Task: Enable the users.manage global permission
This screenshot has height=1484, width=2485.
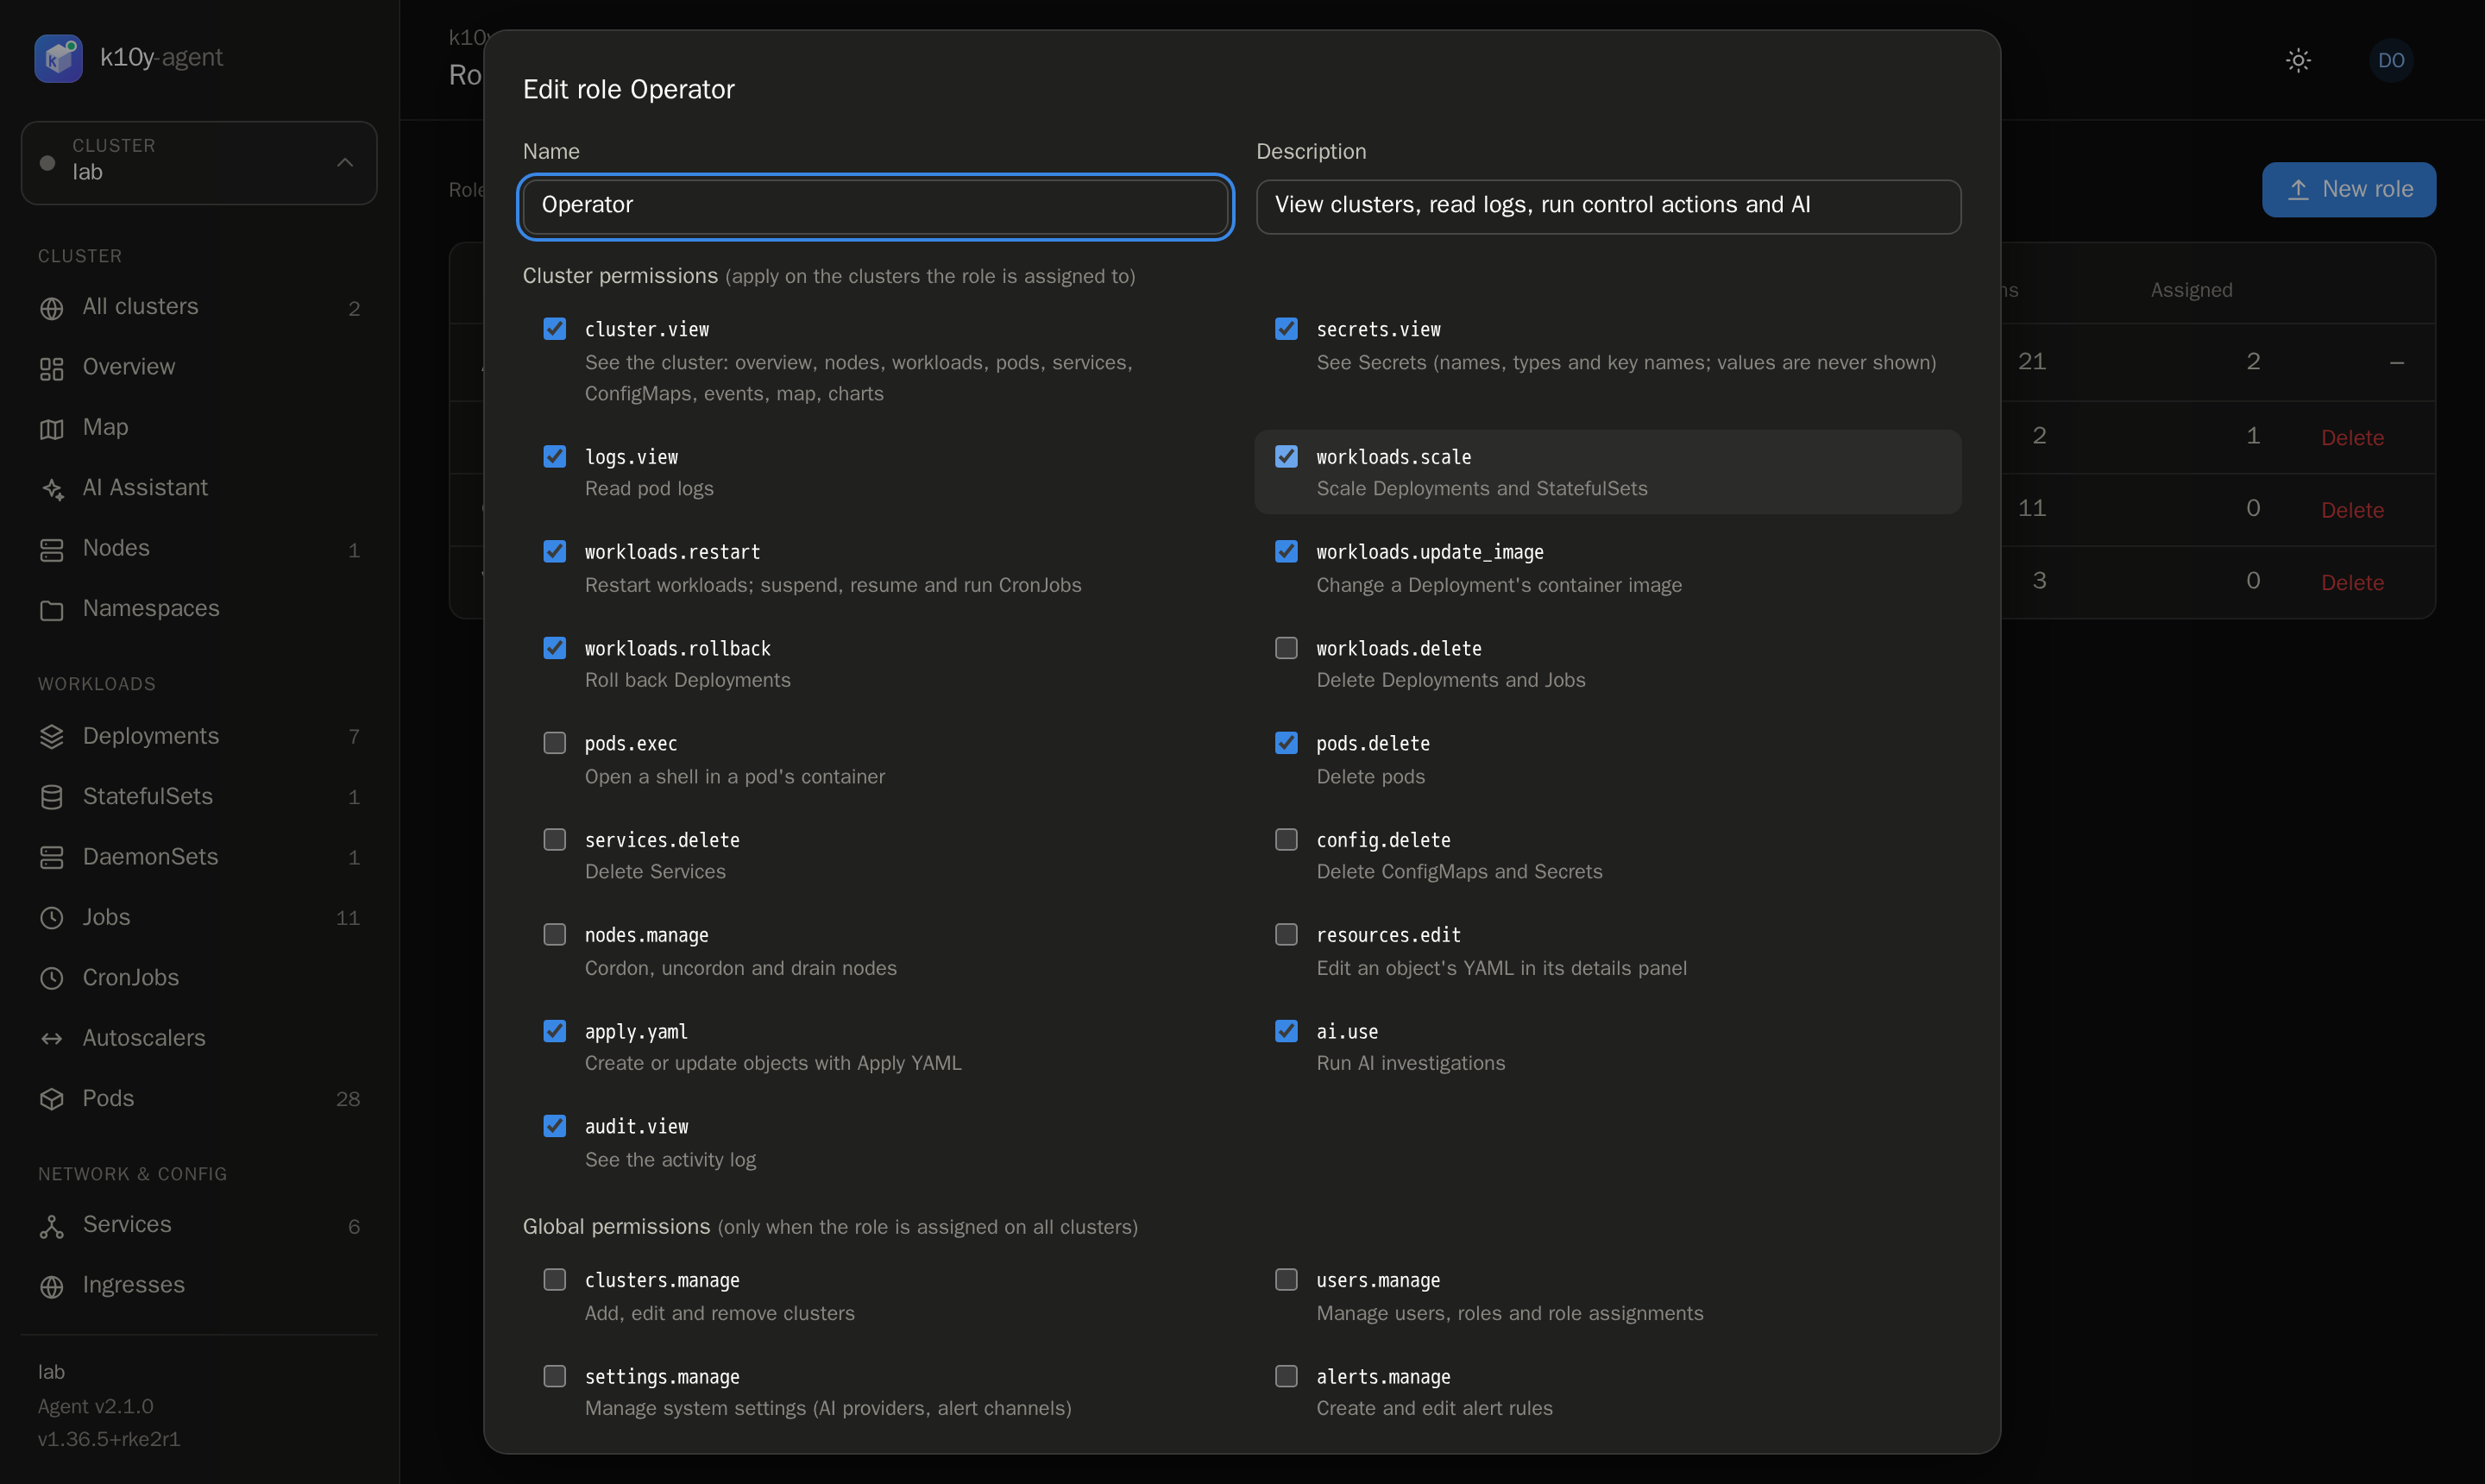Action: click(x=1286, y=1280)
